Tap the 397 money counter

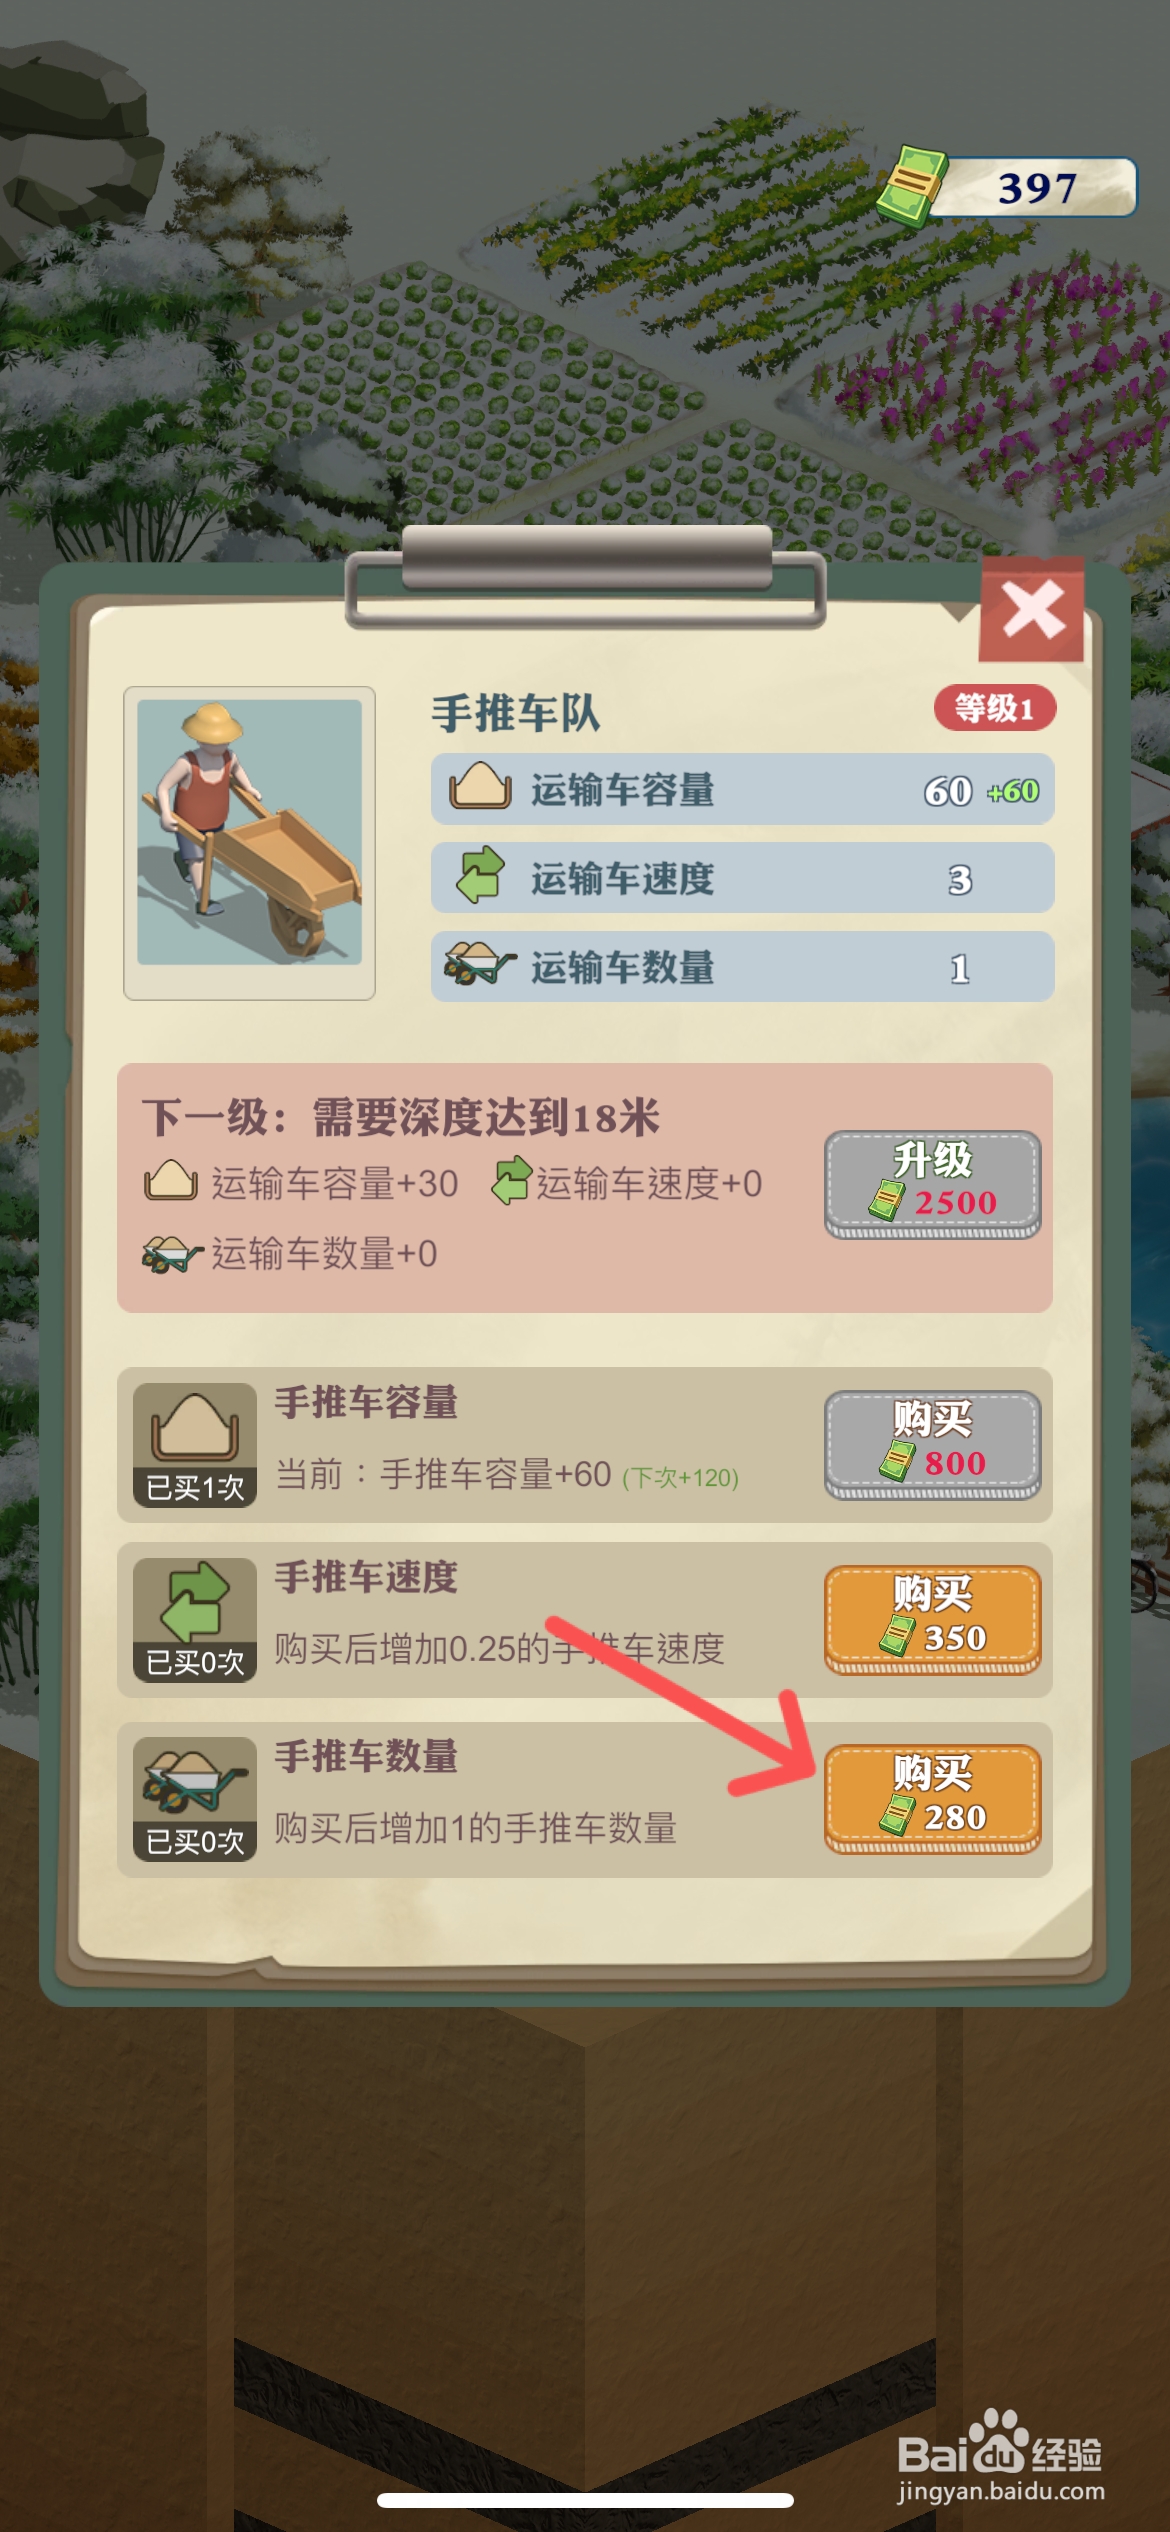[1036, 187]
